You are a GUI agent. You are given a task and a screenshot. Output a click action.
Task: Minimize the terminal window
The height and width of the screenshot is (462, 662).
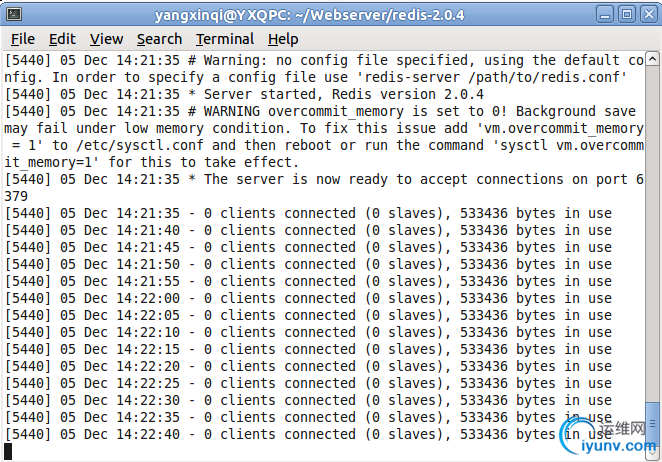click(605, 15)
